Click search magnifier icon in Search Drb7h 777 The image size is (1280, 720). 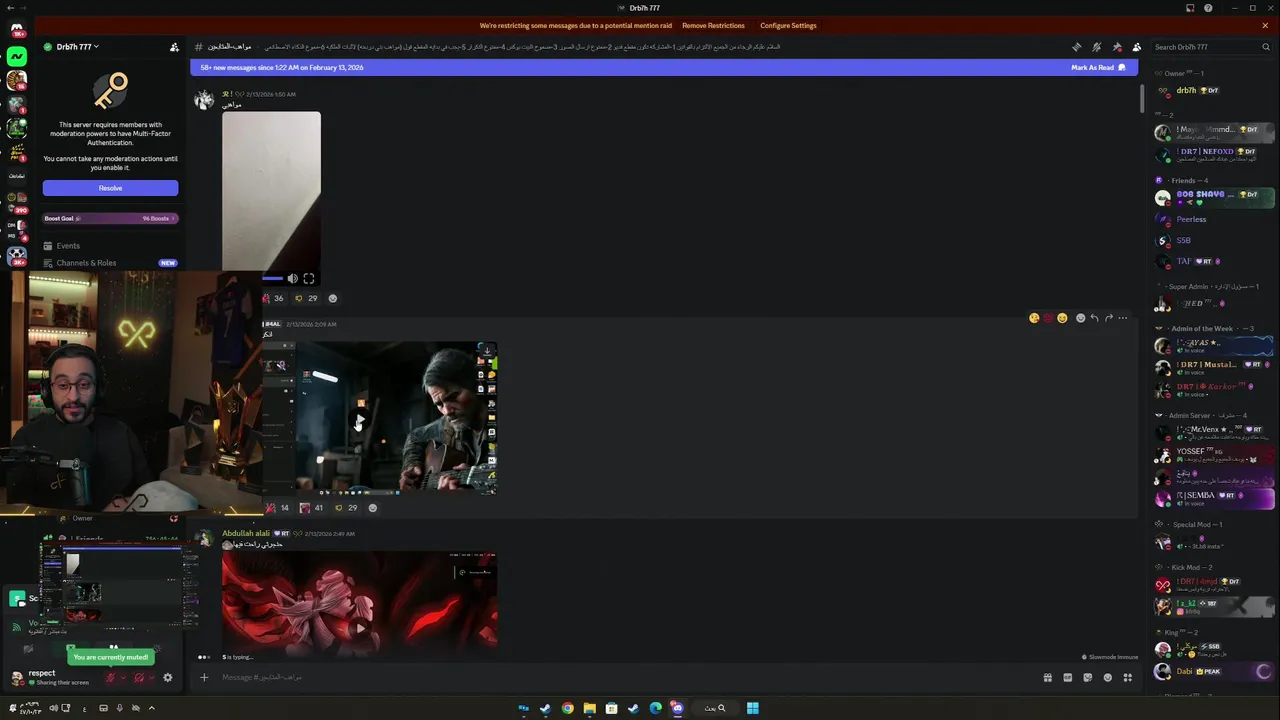[1265, 47]
